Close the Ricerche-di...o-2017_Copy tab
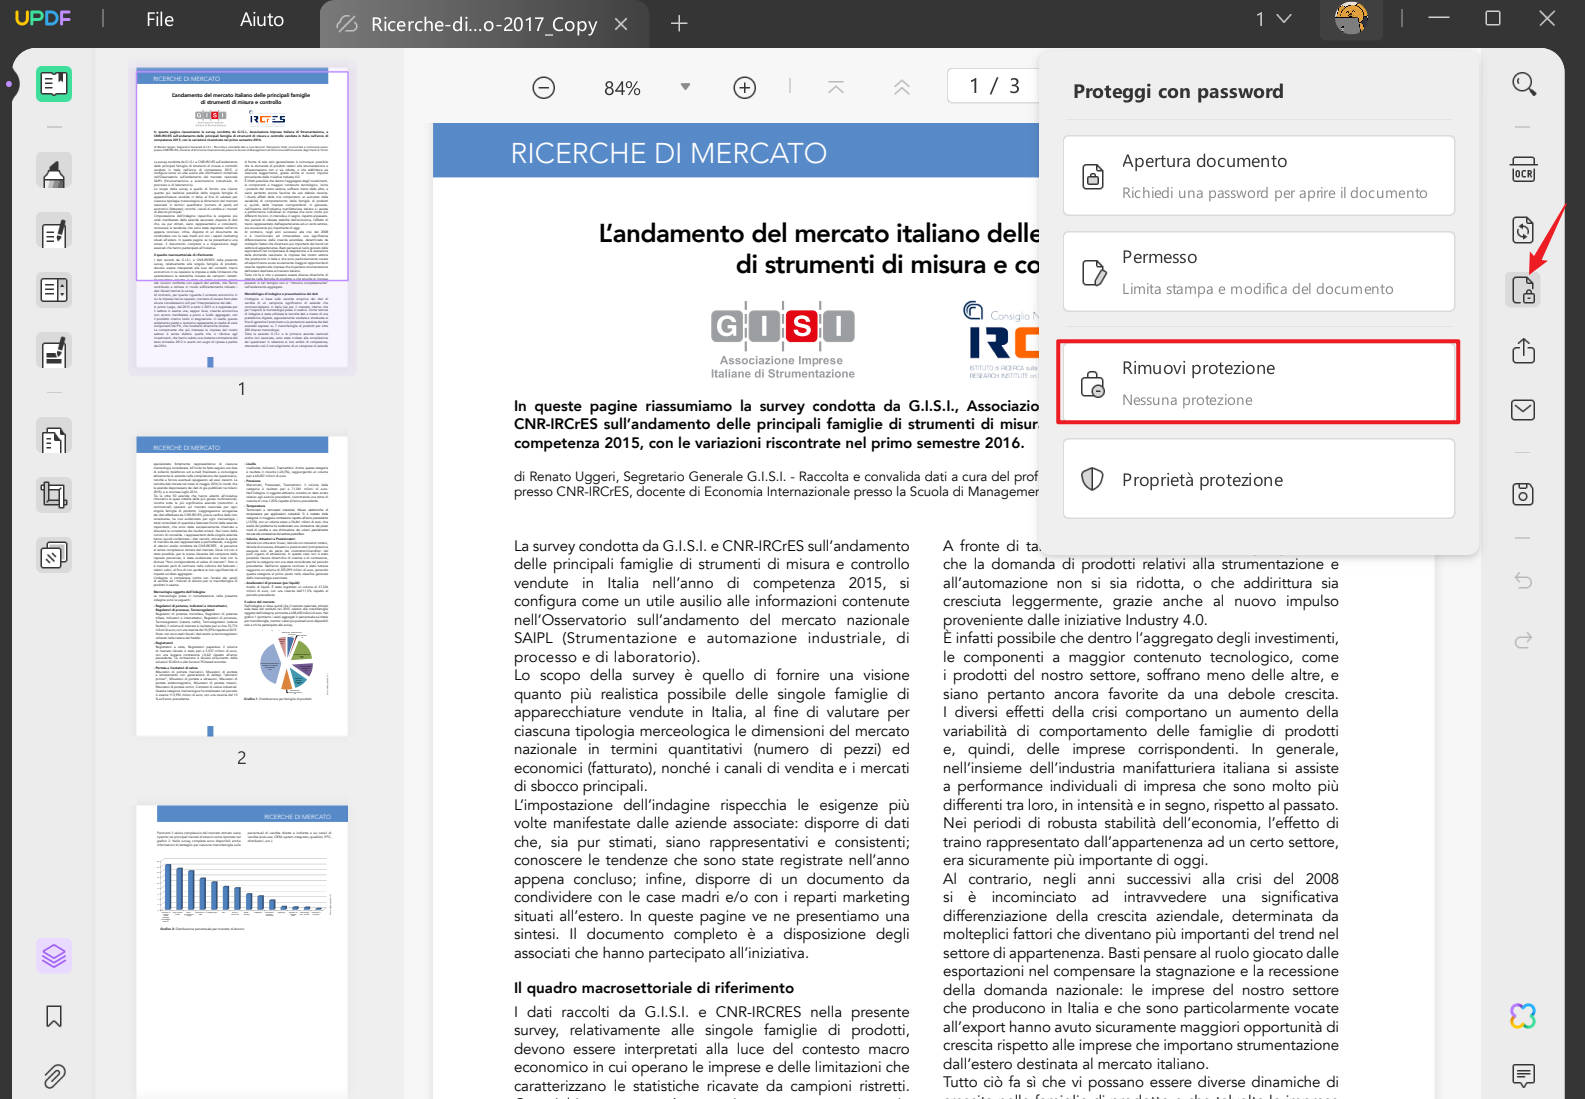Screen dimensions: 1585x1099 pos(621,24)
